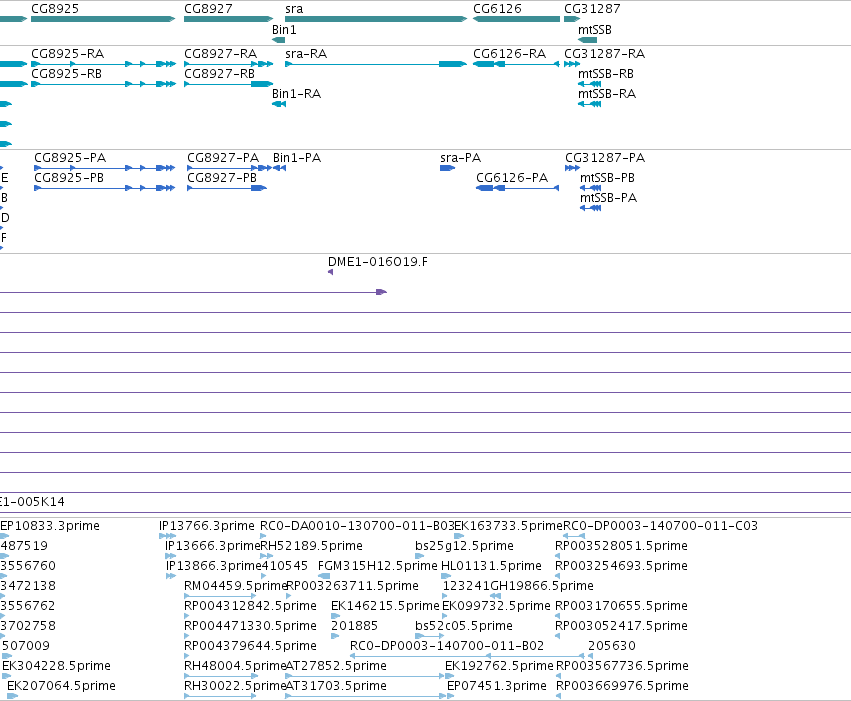Image resolution: width=851 pixels, height=701 pixels.
Task: Click RP003052417.5prime feature label
Action: [x=621, y=626]
